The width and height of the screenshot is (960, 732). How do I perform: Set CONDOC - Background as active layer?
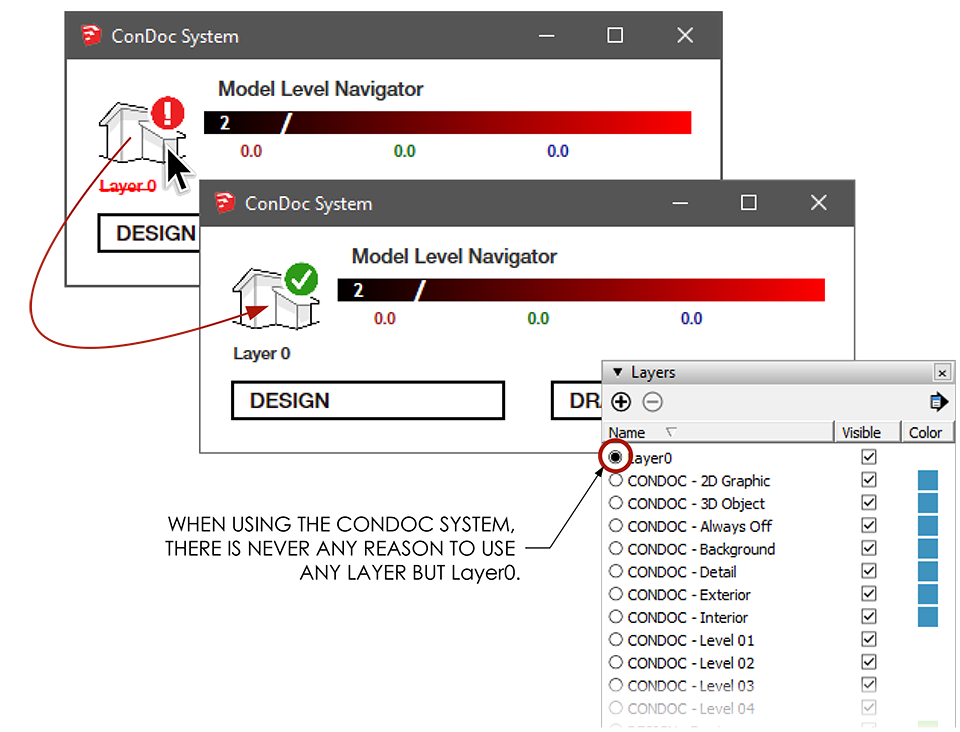[x=616, y=548]
